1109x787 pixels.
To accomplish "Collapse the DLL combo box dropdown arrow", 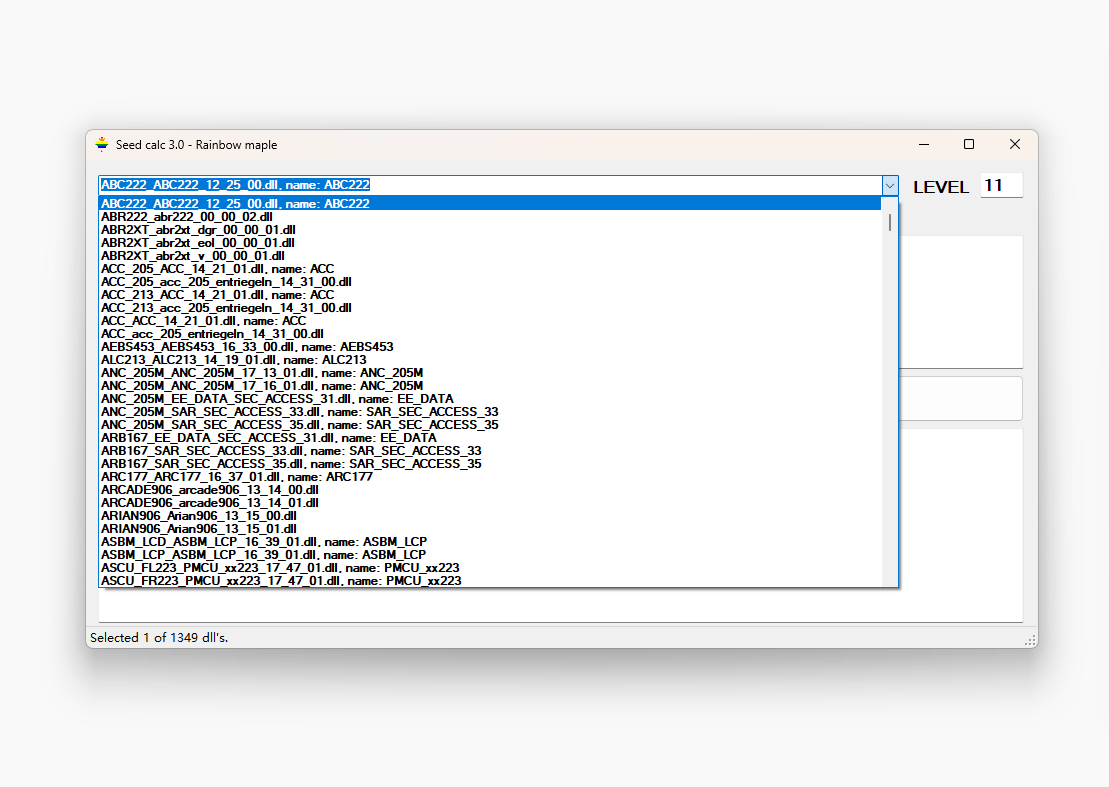I will (x=890, y=186).
